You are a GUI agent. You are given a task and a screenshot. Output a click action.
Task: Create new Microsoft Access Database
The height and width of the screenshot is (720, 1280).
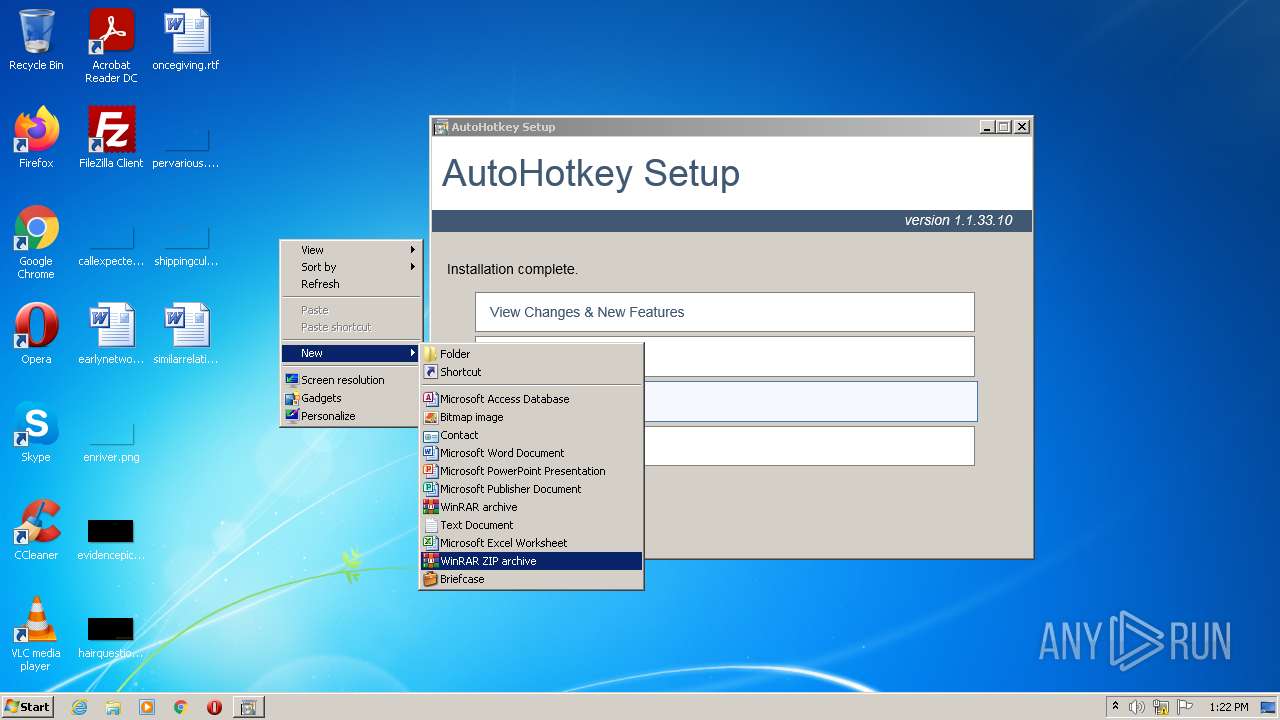pos(531,399)
